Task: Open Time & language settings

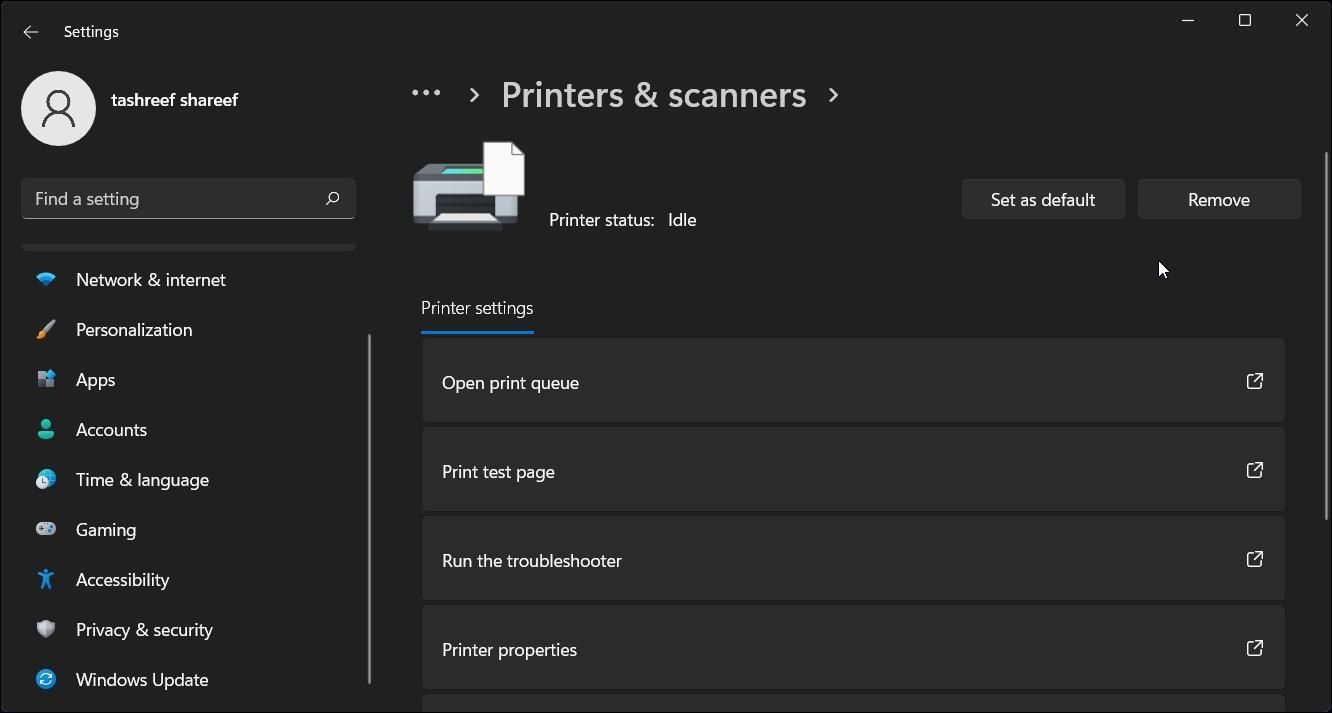Action: point(46,479)
